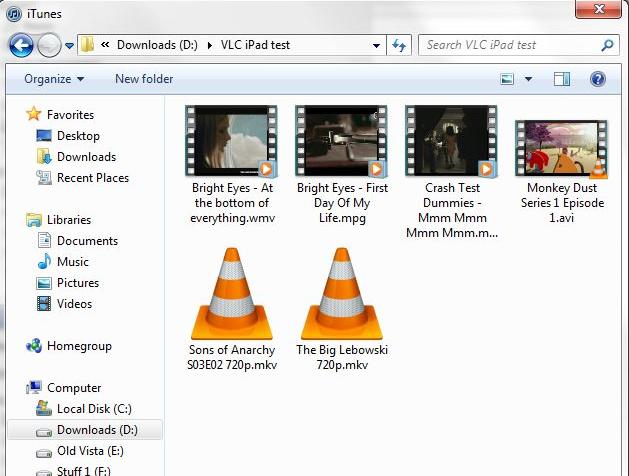Click the magnifier search icon
This screenshot has width=629, height=476.
[x=608, y=45]
